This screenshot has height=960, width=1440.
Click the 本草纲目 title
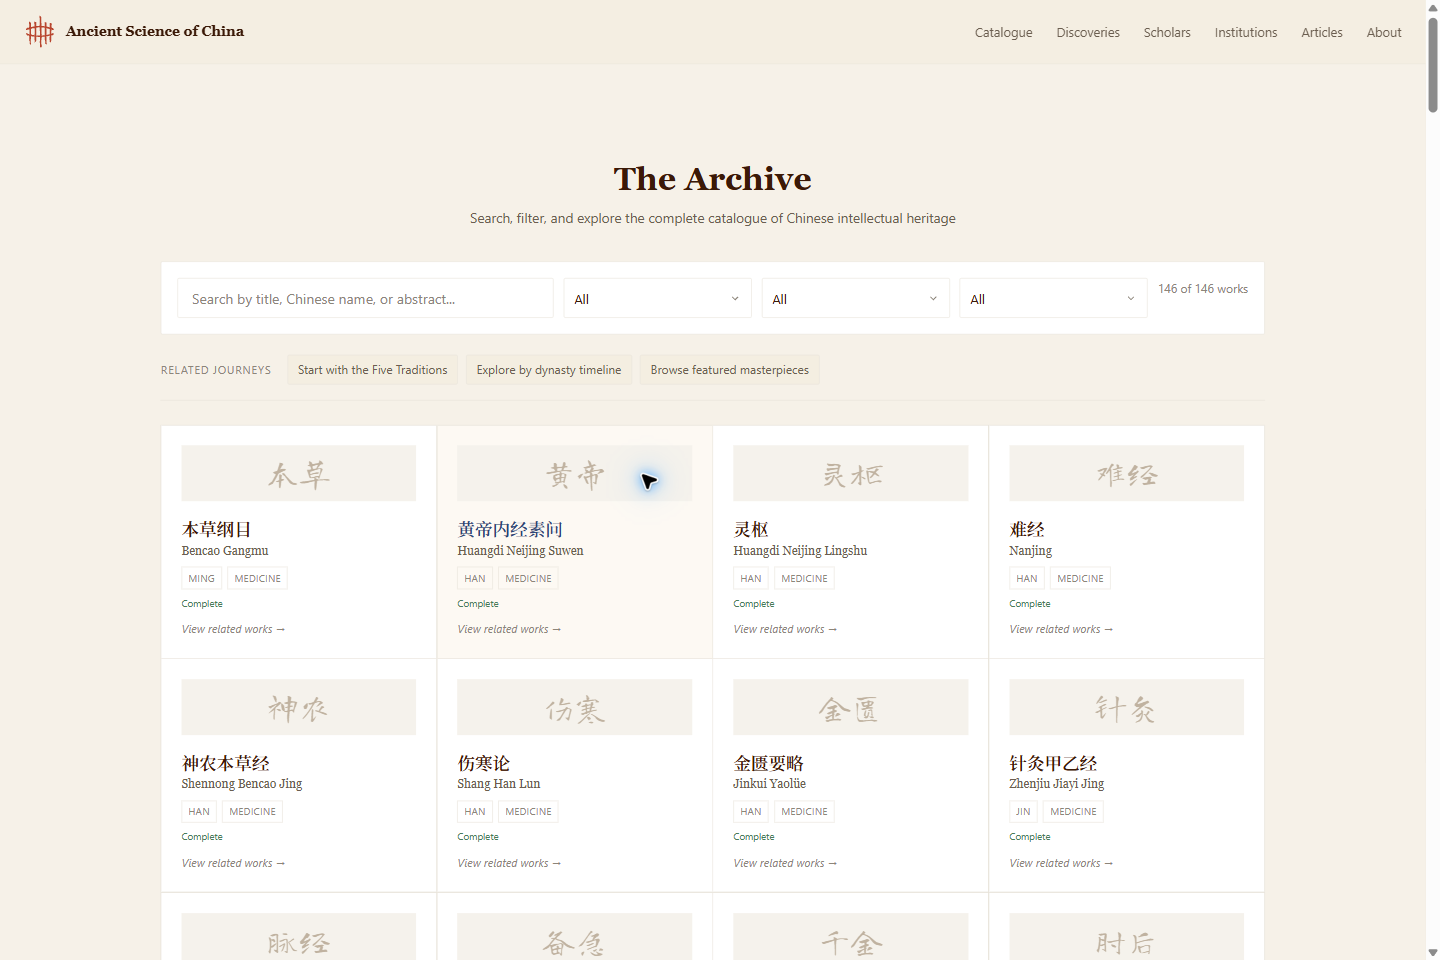pos(216,529)
